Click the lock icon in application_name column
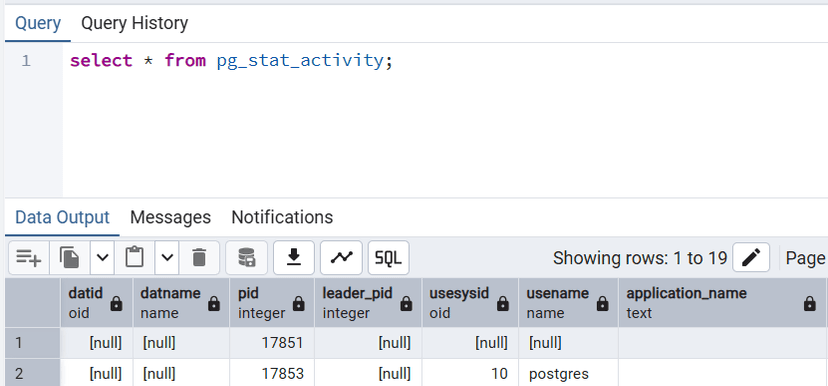828x386 pixels. [810, 304]
